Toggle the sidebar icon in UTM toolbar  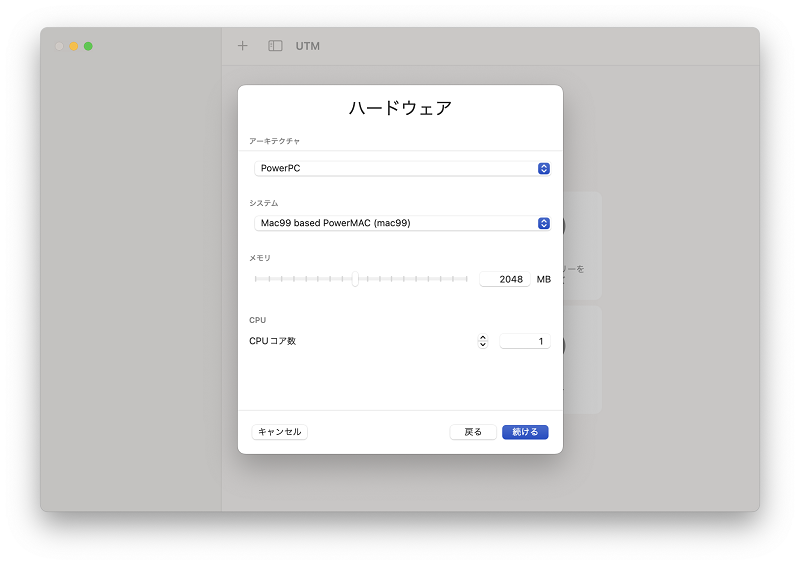point(275,46)
